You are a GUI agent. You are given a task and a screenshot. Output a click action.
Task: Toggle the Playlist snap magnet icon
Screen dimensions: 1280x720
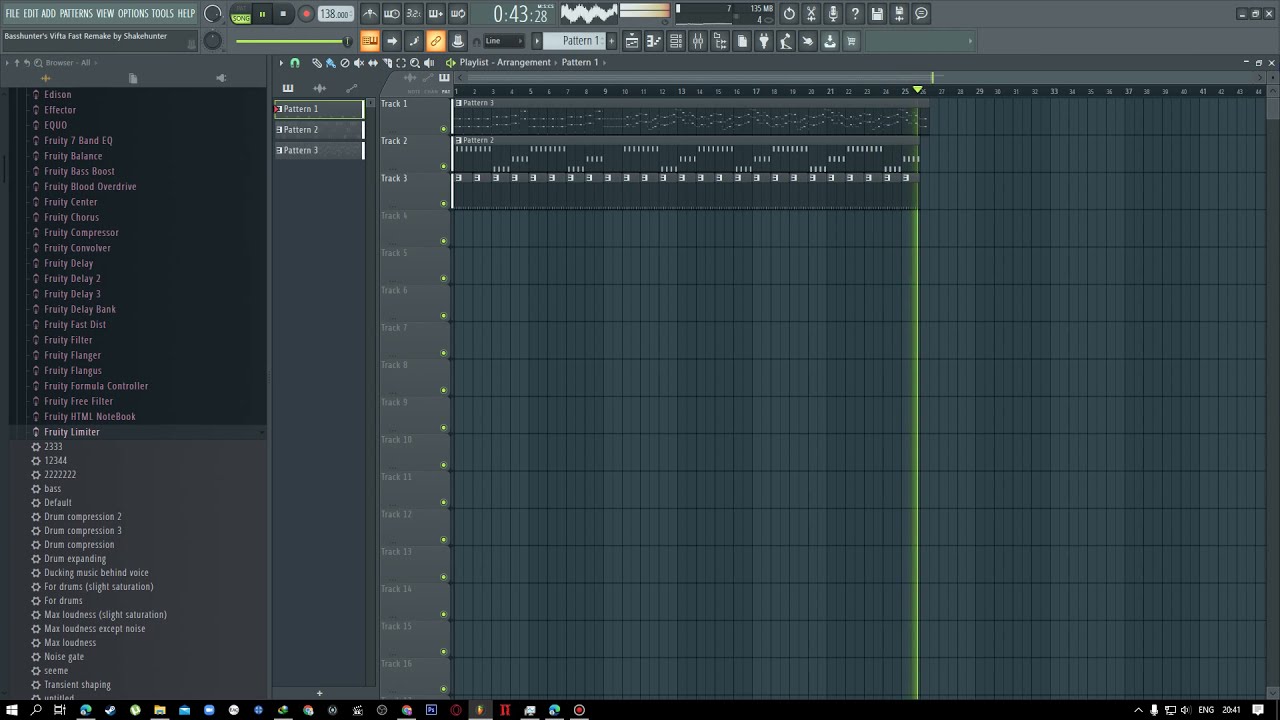pyautogui.click(x=295, y=63)
